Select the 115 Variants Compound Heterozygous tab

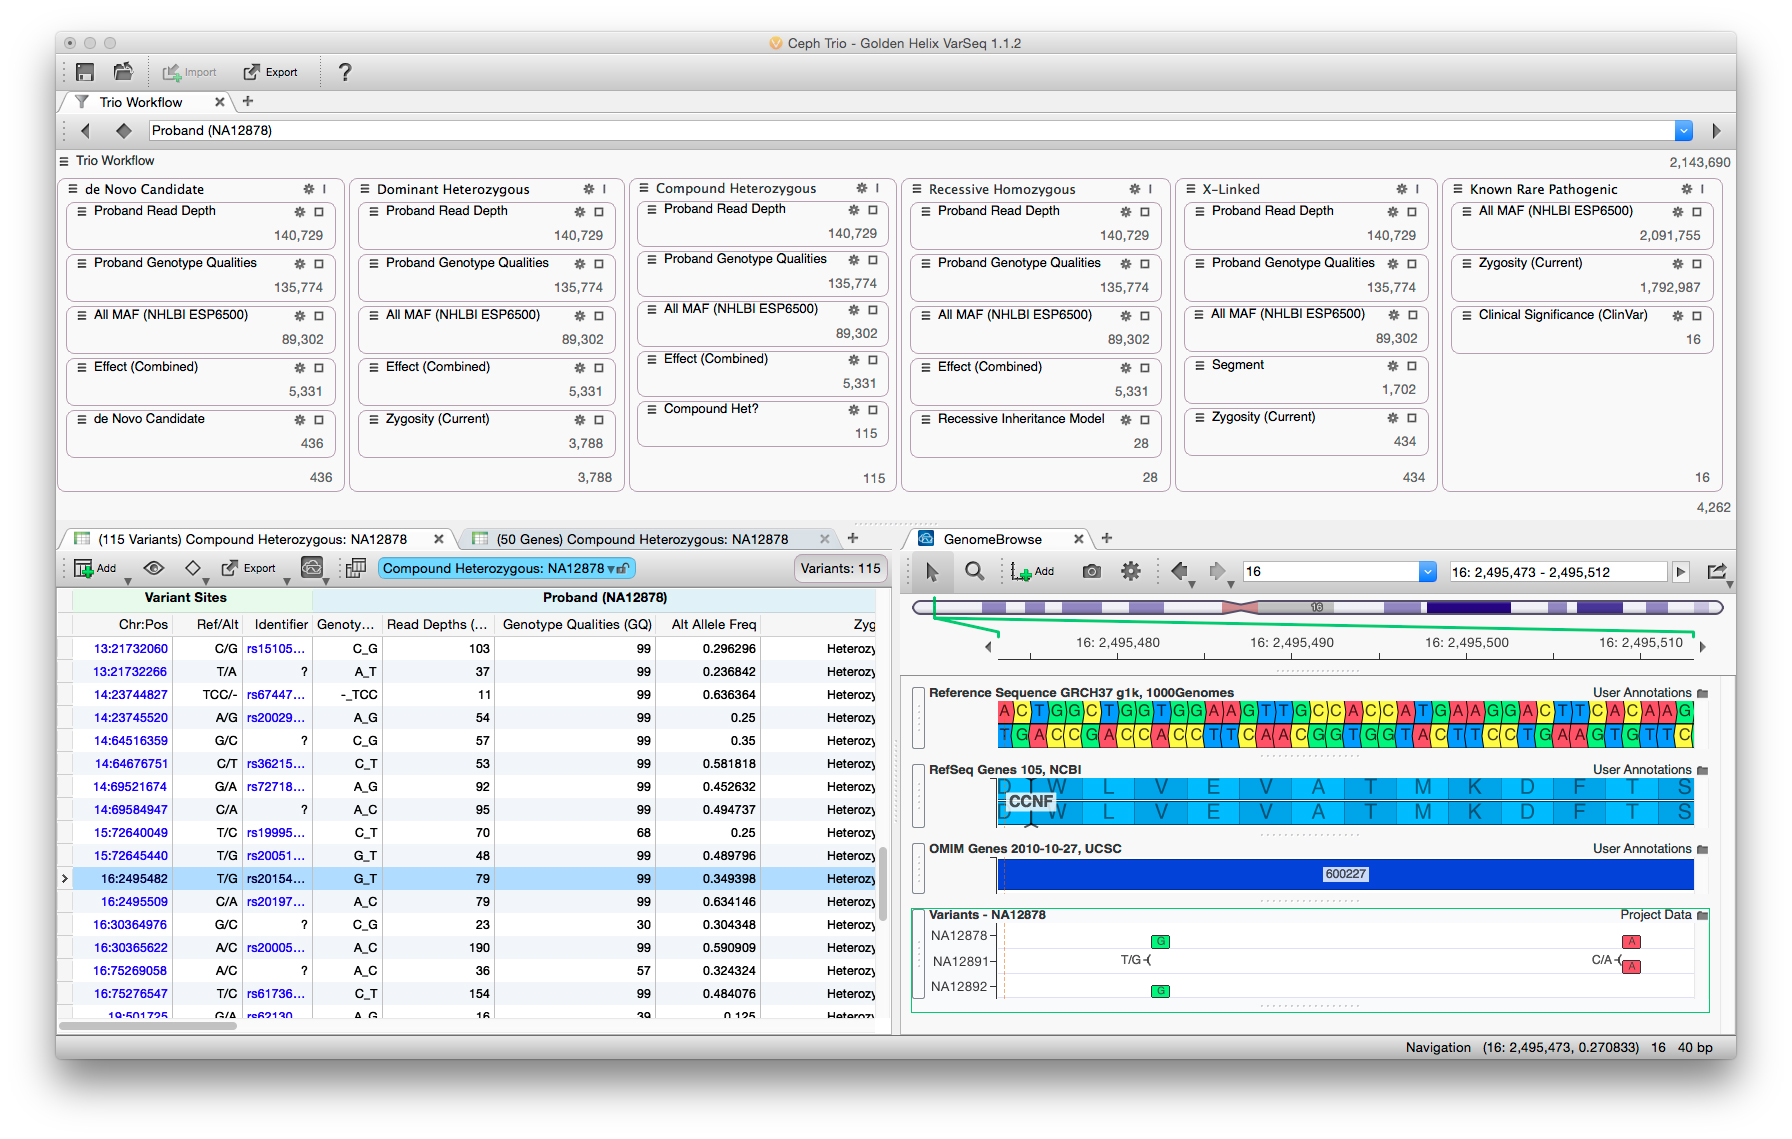252,539
